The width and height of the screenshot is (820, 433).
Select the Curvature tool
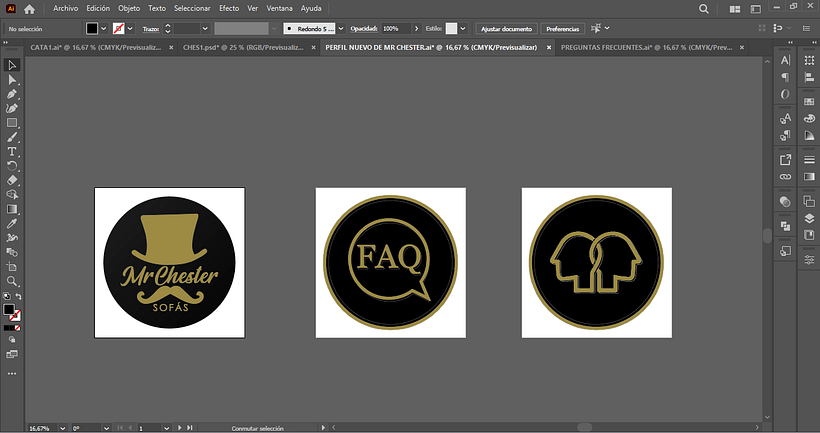[12, 108]
